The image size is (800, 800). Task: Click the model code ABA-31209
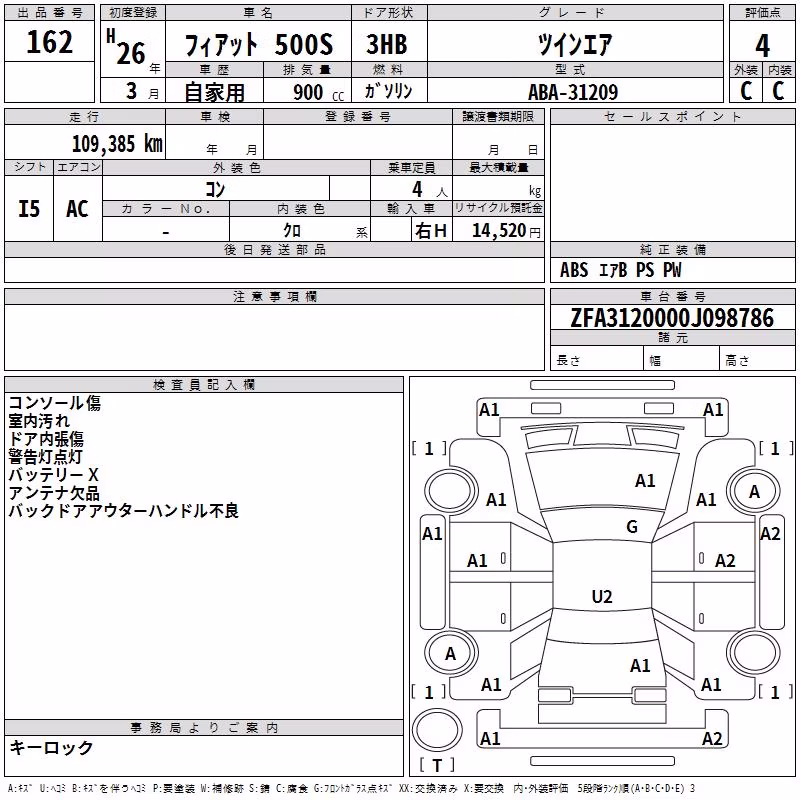pos(573,92)
